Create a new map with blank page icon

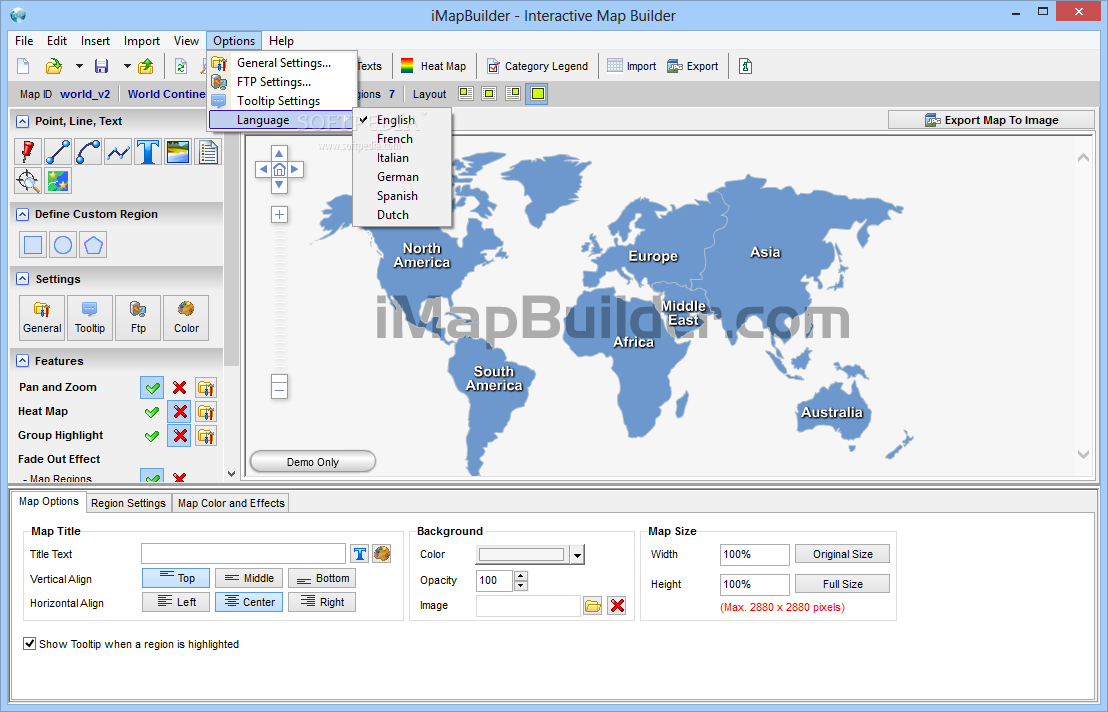pyautogui.click(x=23, y=66)
